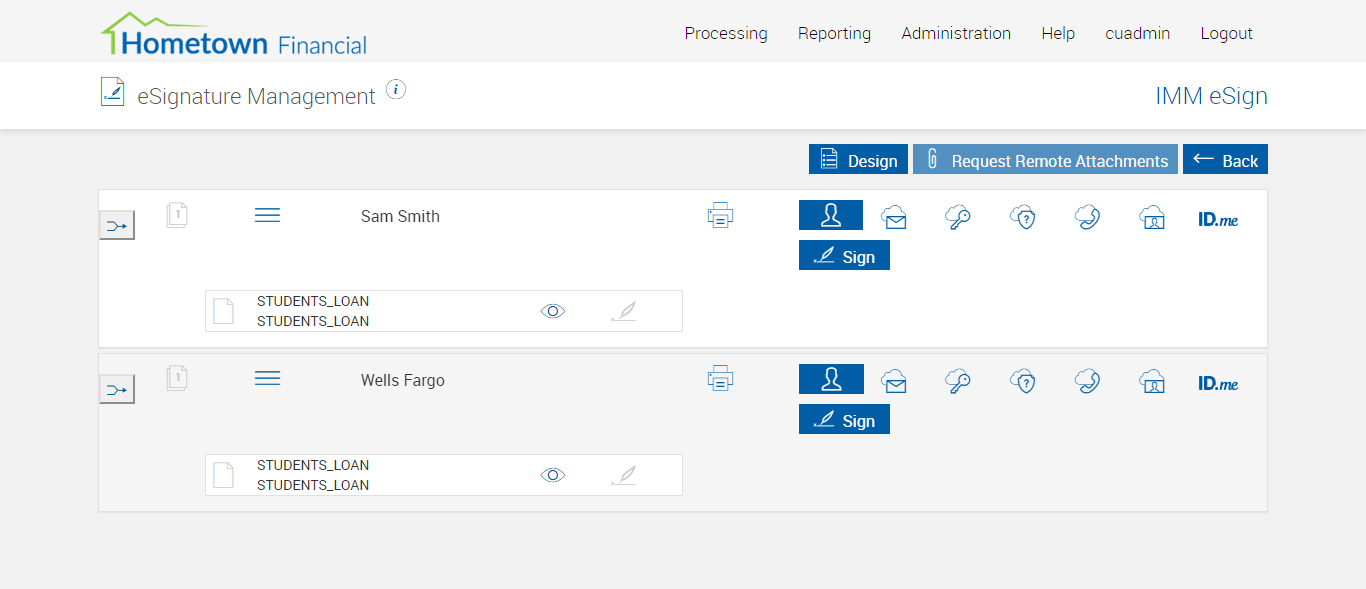Toggle in-person signer option for Sam Smith
Viewport: 1366px width, 589px height.
[830, 215]
